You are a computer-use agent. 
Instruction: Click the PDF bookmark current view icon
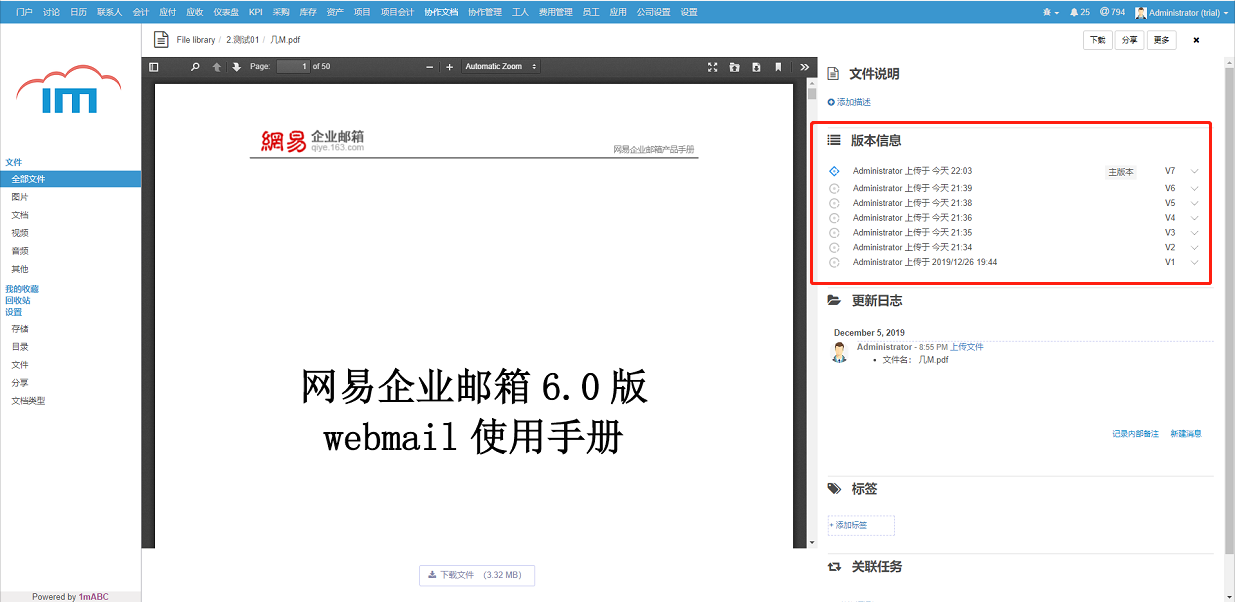[x=778, y=67]
